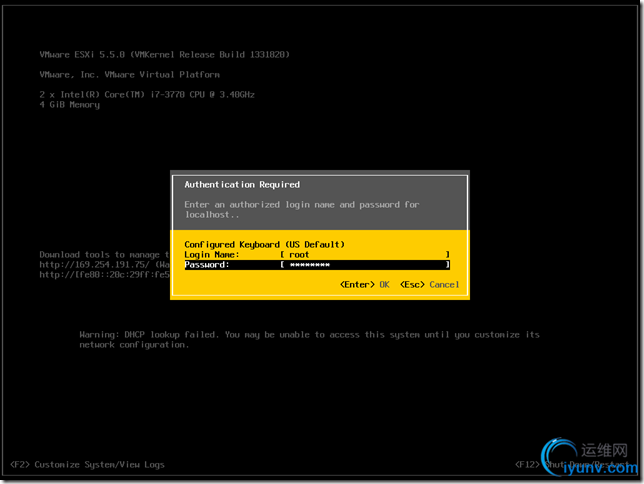Click the Password input field
Screen dimensions: 644x484
click(365, 265)
